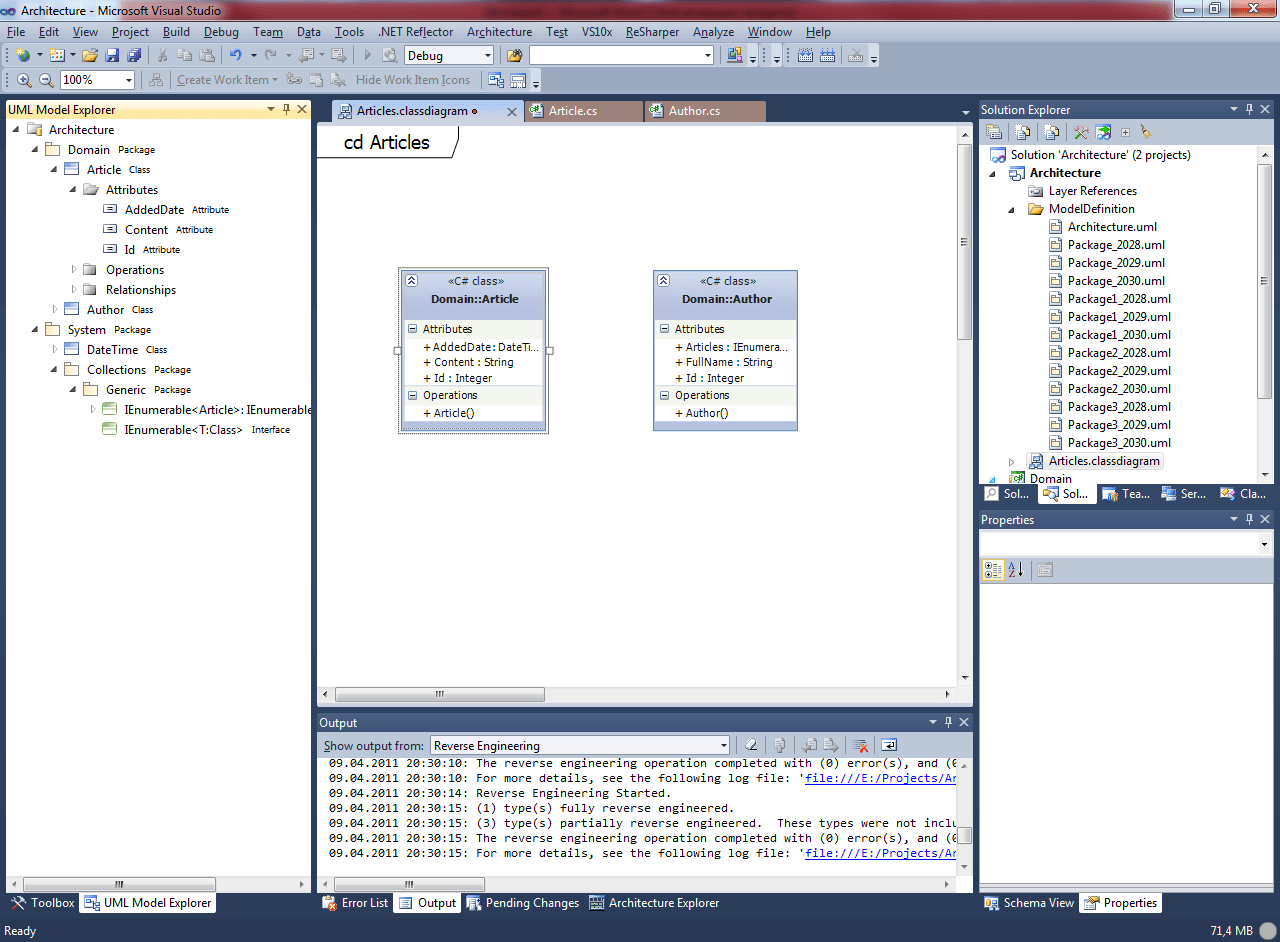
Task: Expand the Relationships node under Article
Action: [74, 289]
